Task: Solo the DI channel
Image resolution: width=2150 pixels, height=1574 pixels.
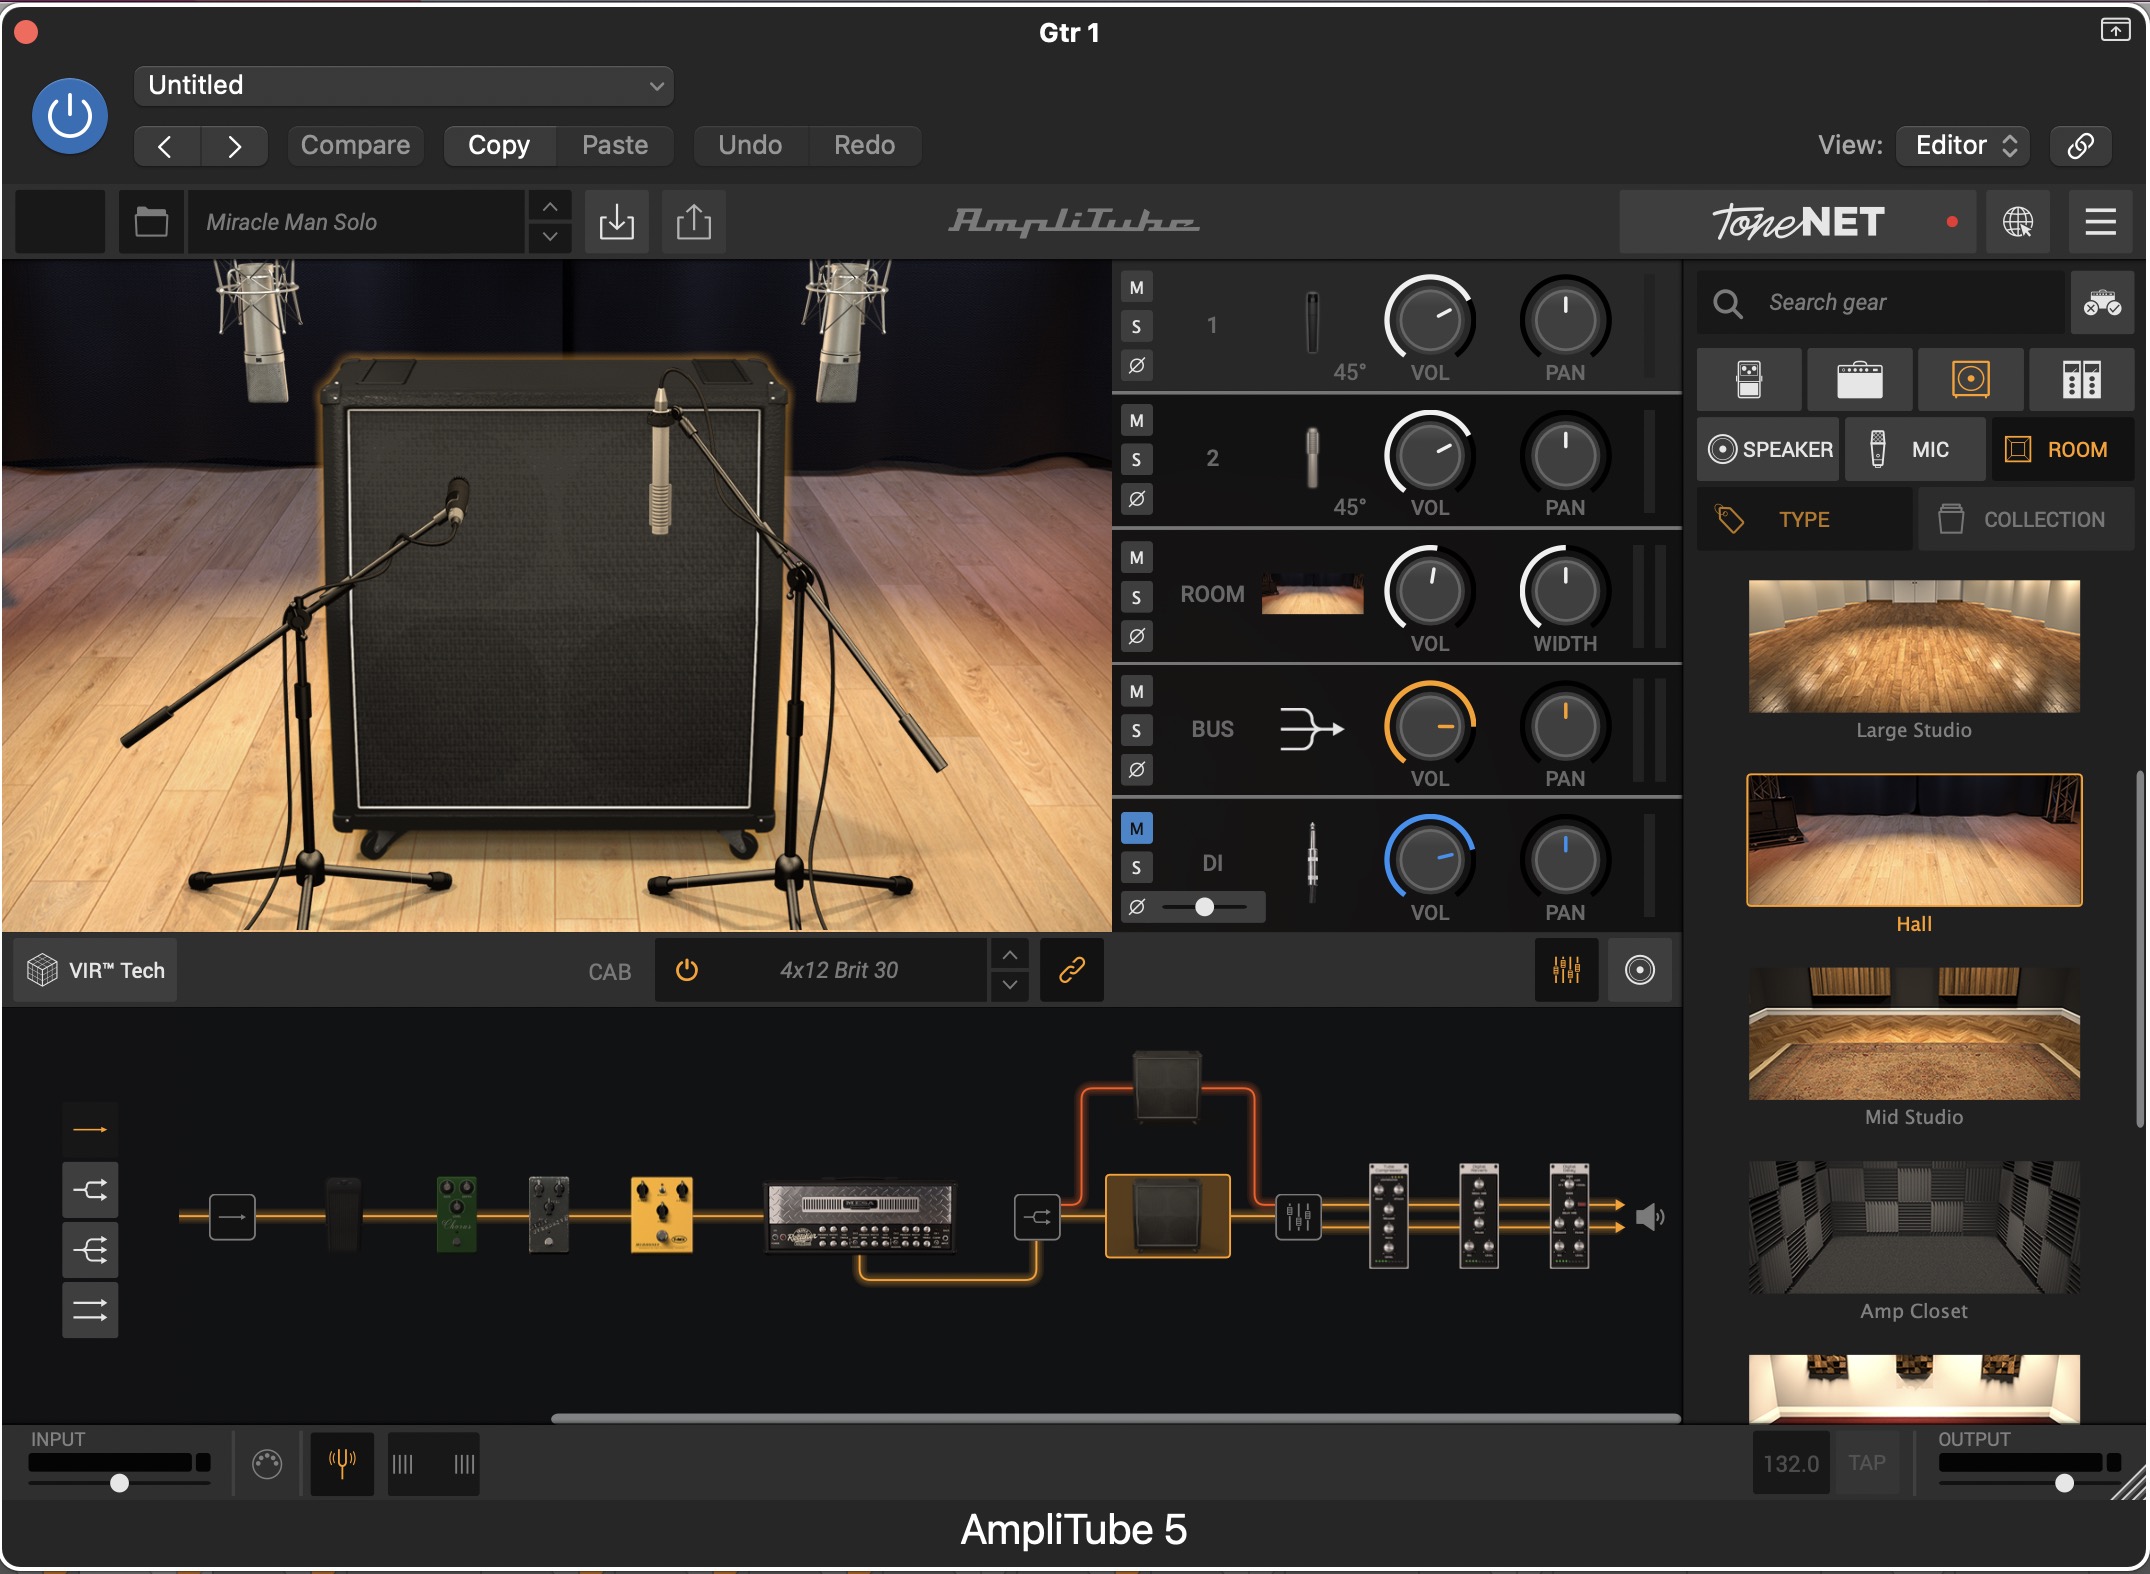Action: [1137, 868]
